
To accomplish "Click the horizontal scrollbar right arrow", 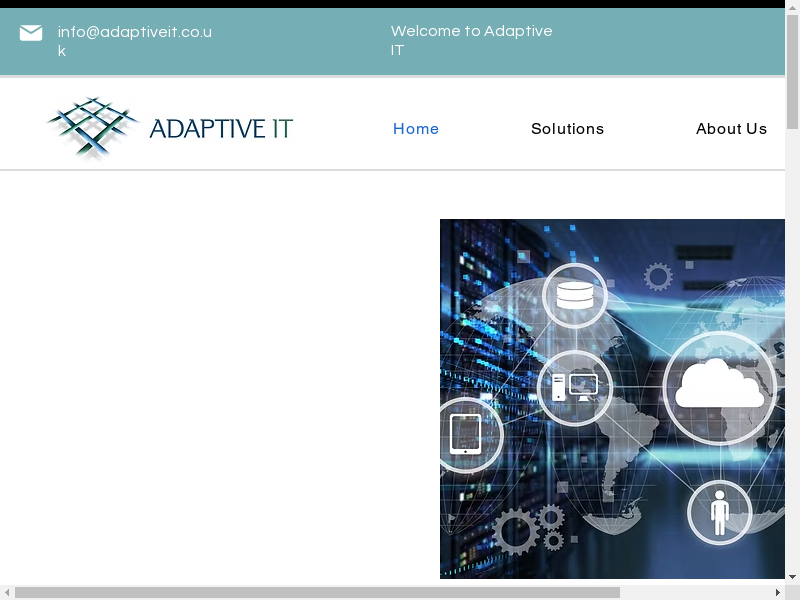I will click(778, 593).
